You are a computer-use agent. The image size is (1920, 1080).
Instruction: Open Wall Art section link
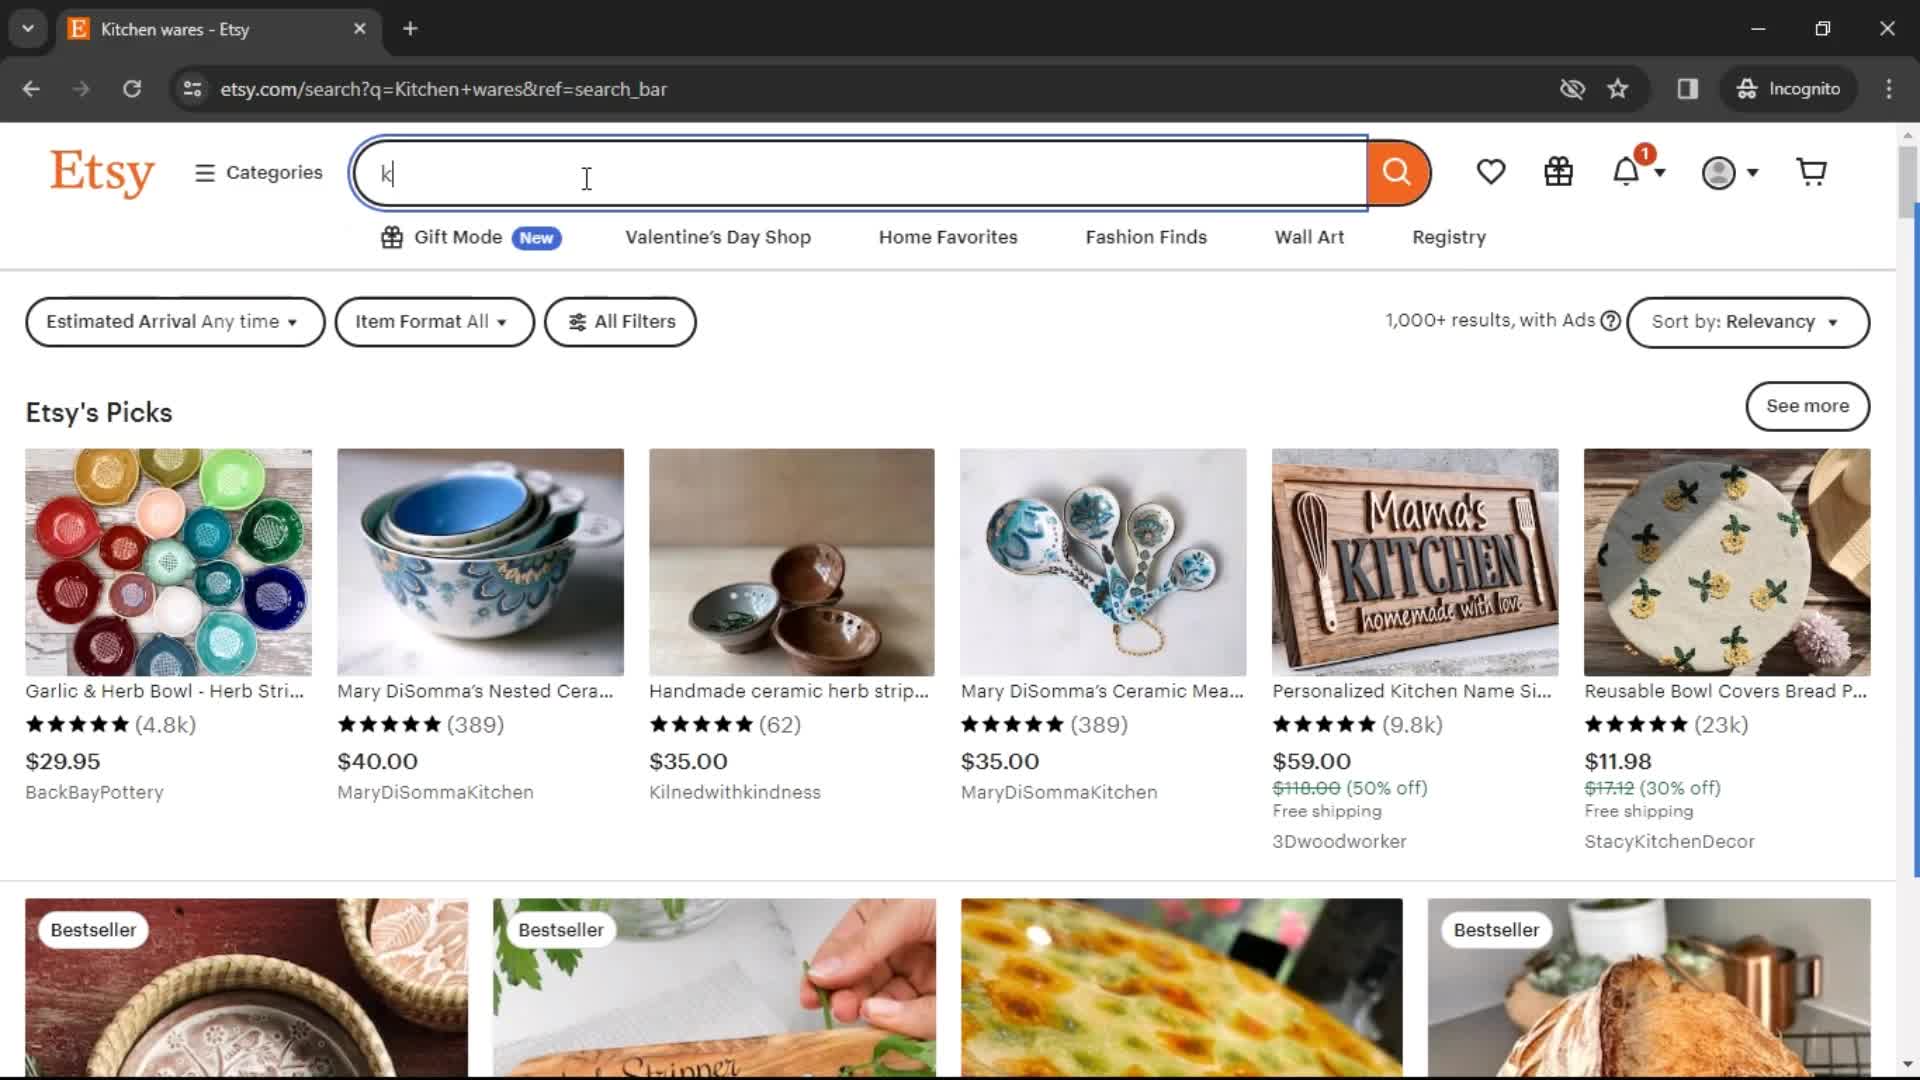click(x=1308, y=237)
